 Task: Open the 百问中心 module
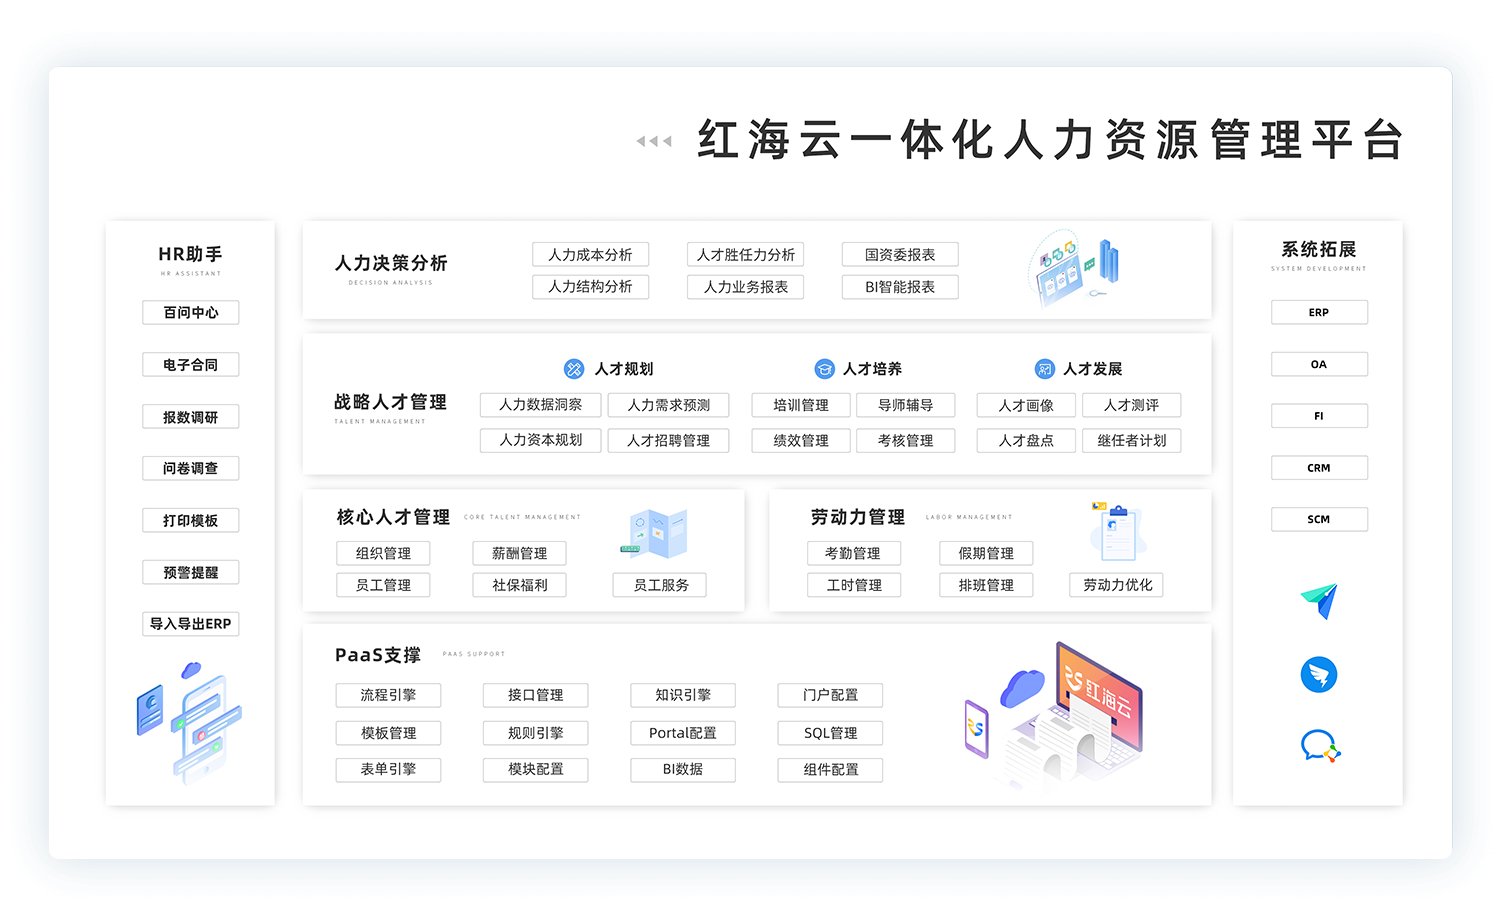click(190, 312)
